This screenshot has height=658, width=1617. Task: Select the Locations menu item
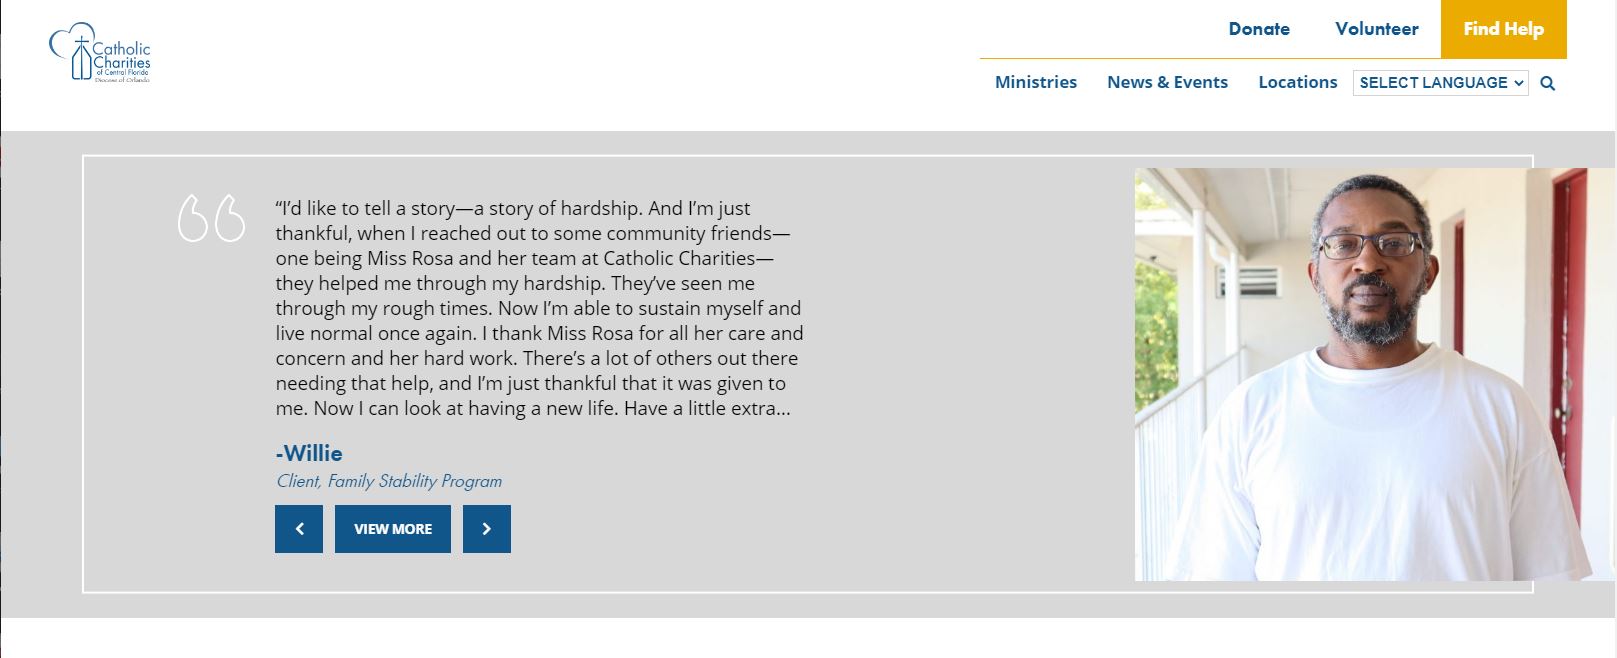pos(1297,82)
